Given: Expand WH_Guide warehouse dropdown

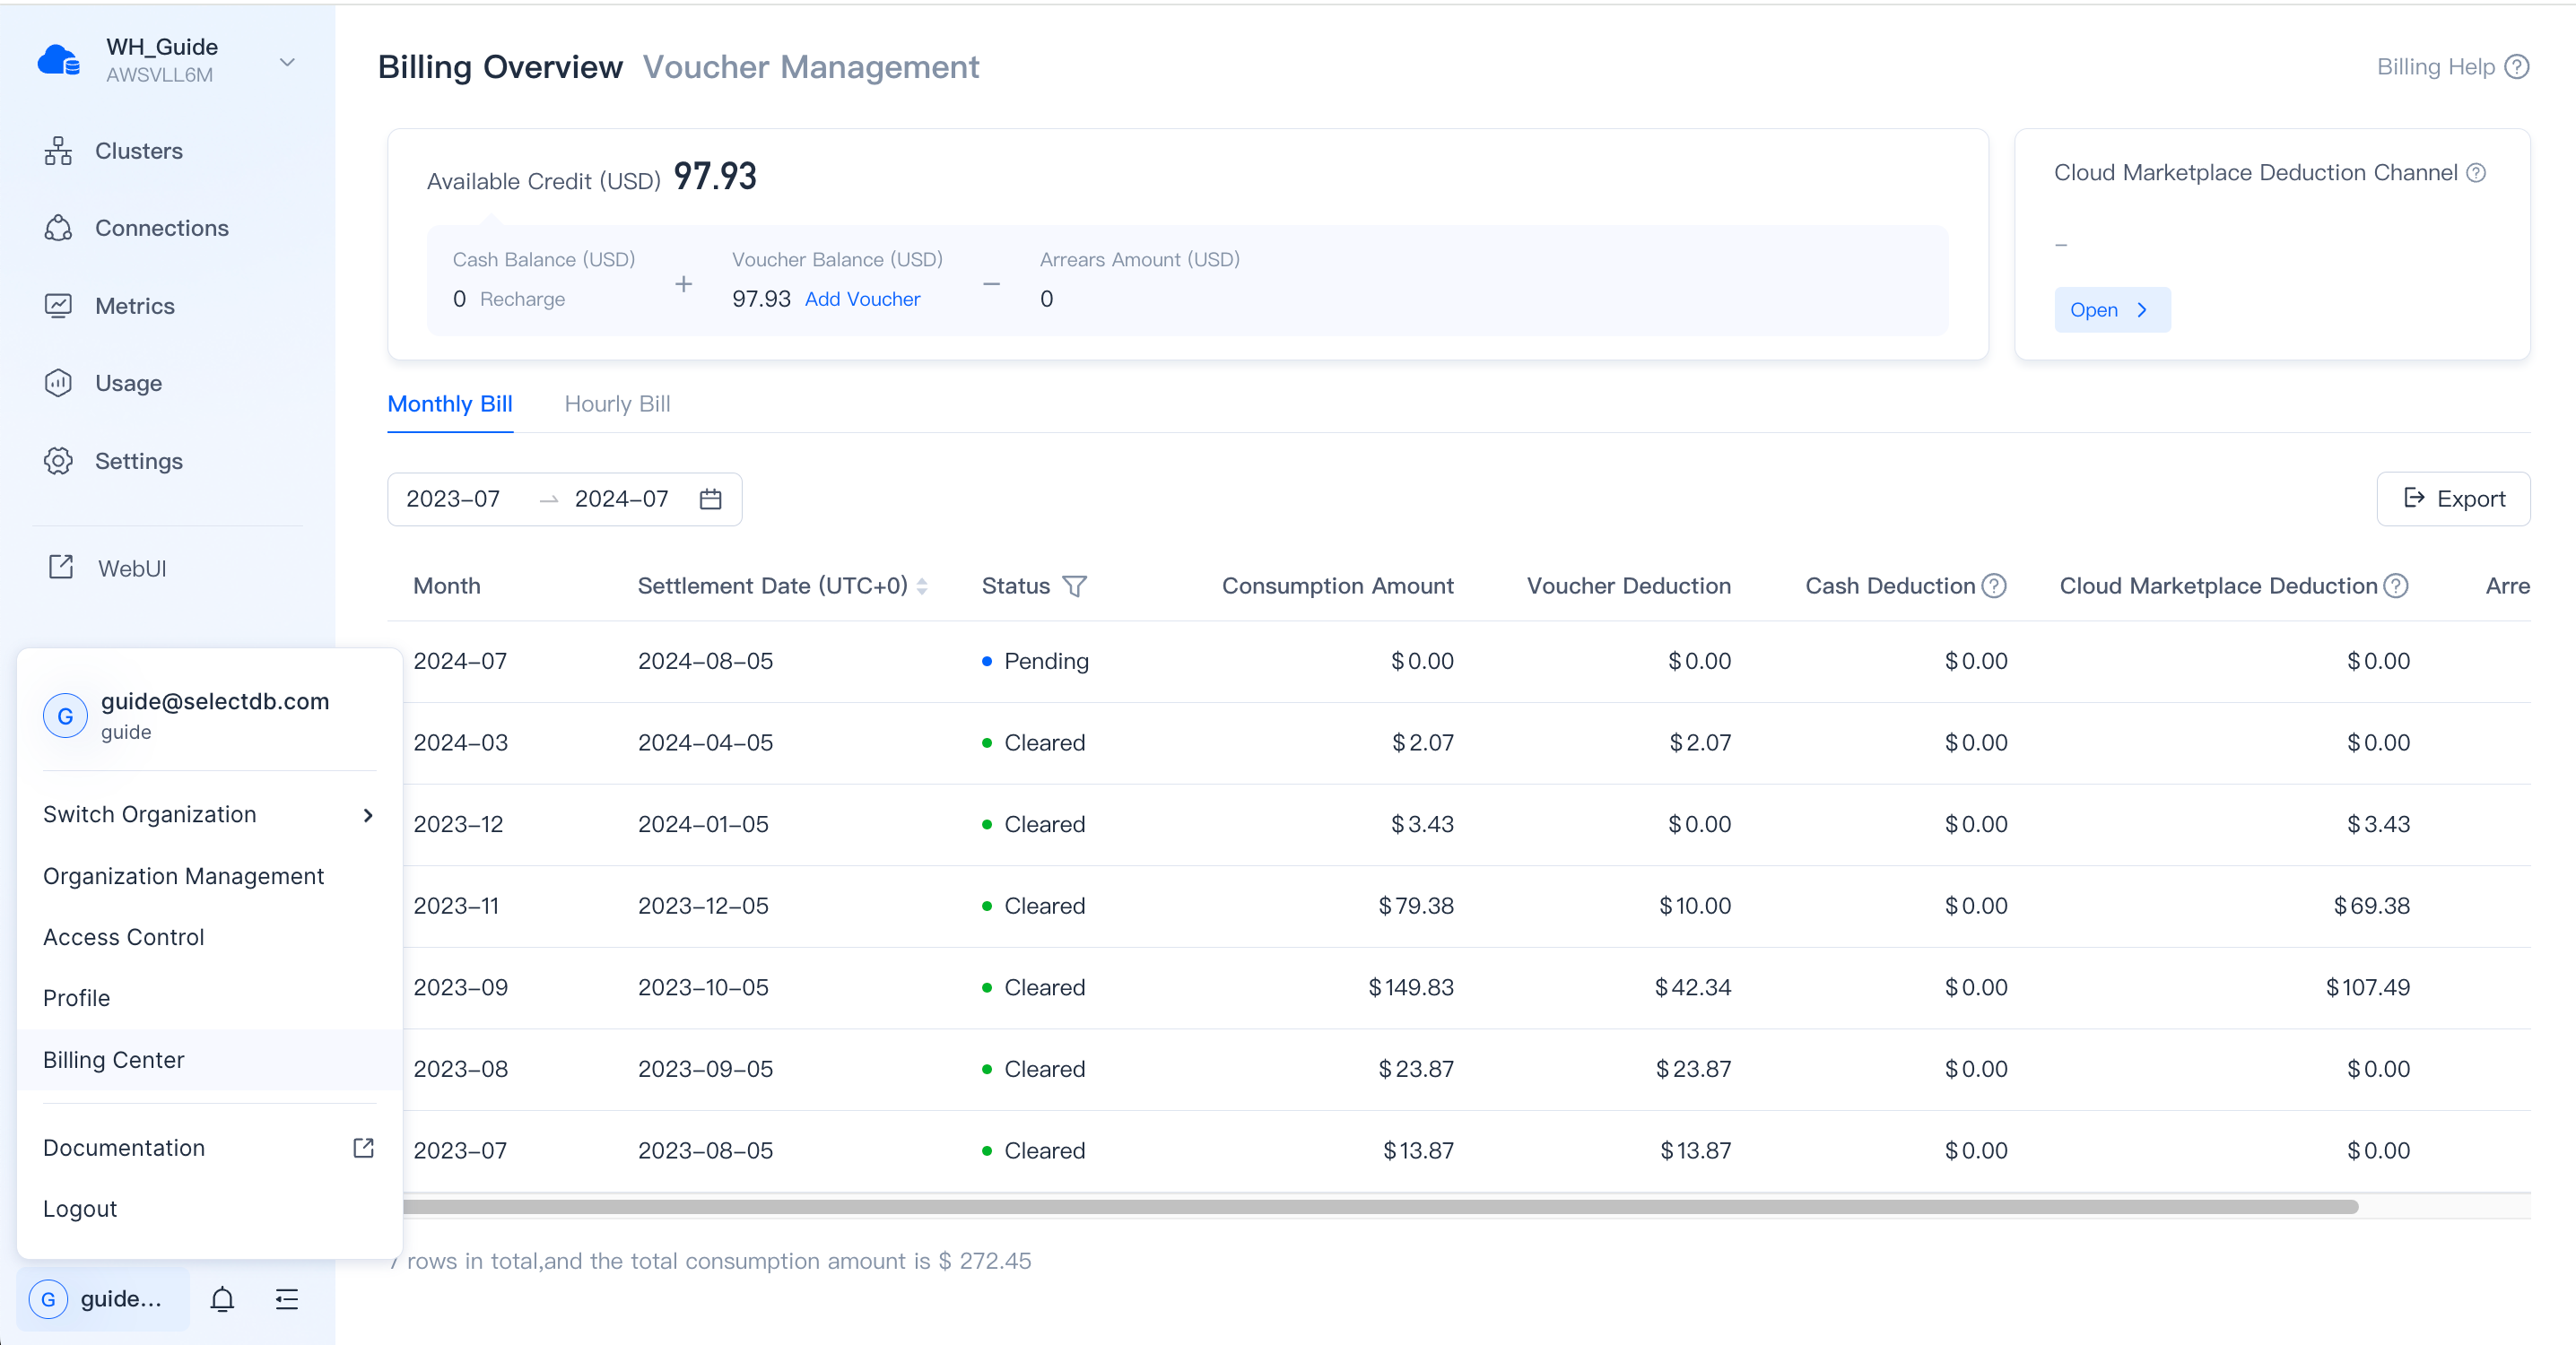Looking at the screenshot, I should [x=287, y=62].
